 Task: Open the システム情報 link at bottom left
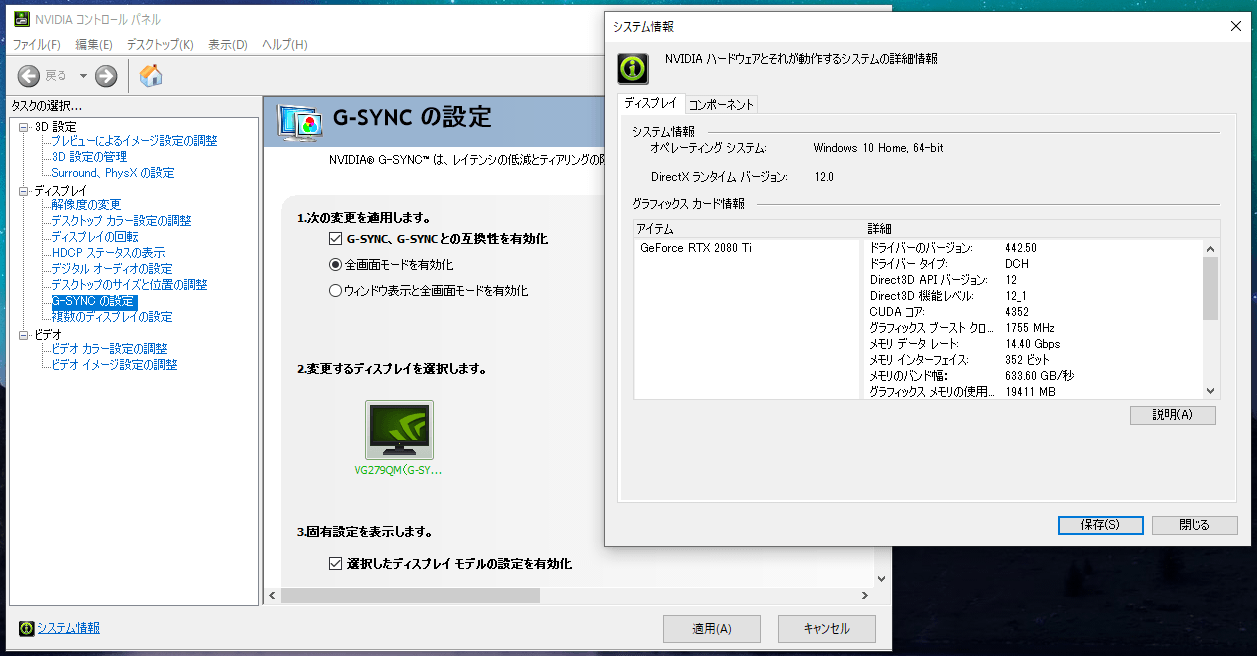(68, 628)
